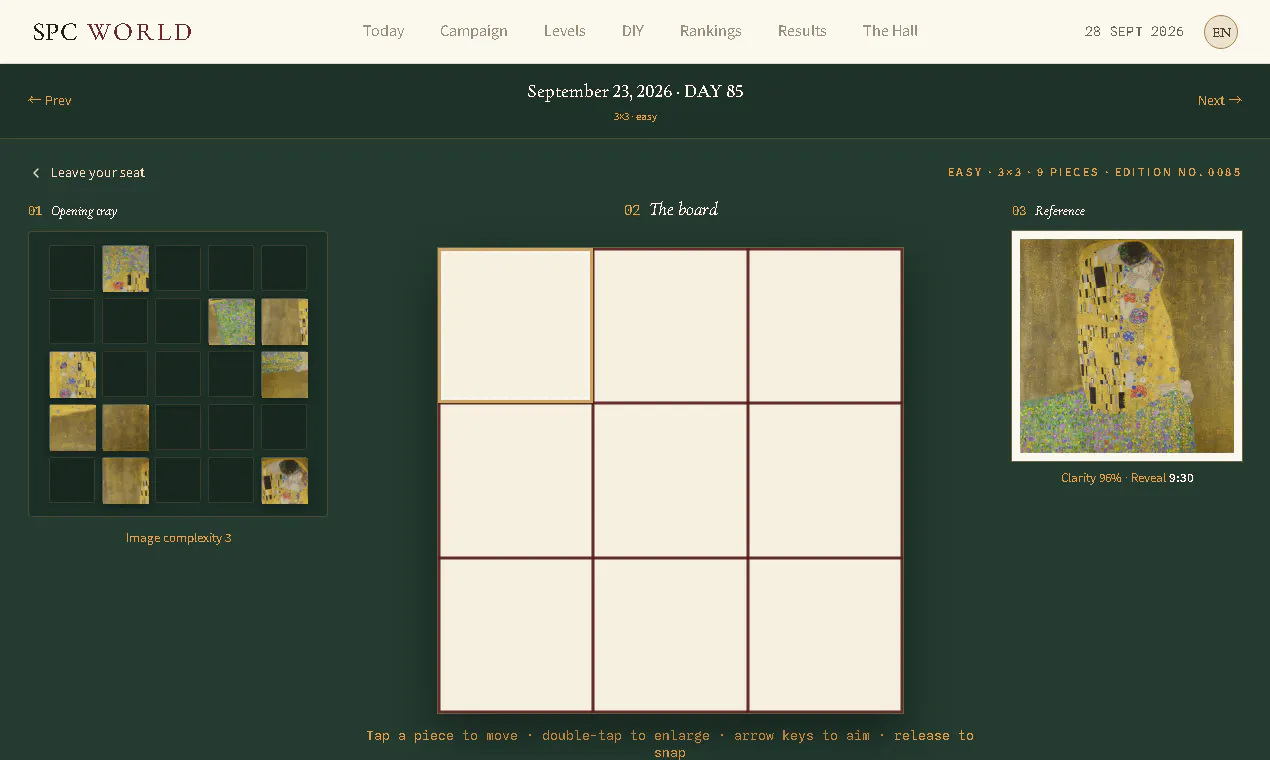1270x760 pixels.
Task: Open the Results nav item
Action: pyautogui.click(x=802, y=31)
